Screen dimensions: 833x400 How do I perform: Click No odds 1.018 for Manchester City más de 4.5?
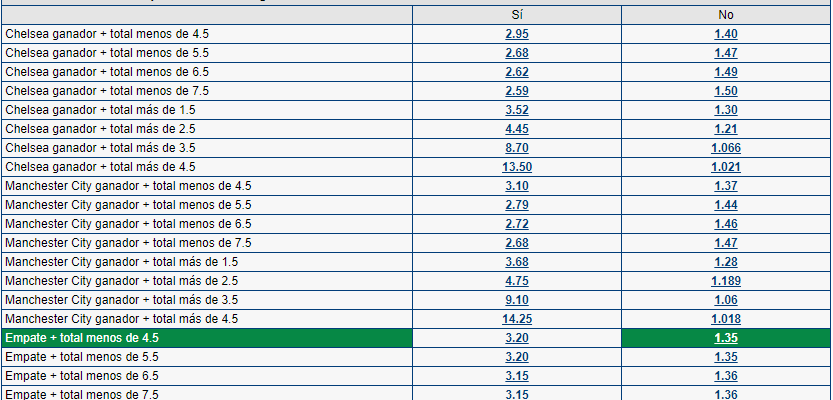click(x=726, y=319)
